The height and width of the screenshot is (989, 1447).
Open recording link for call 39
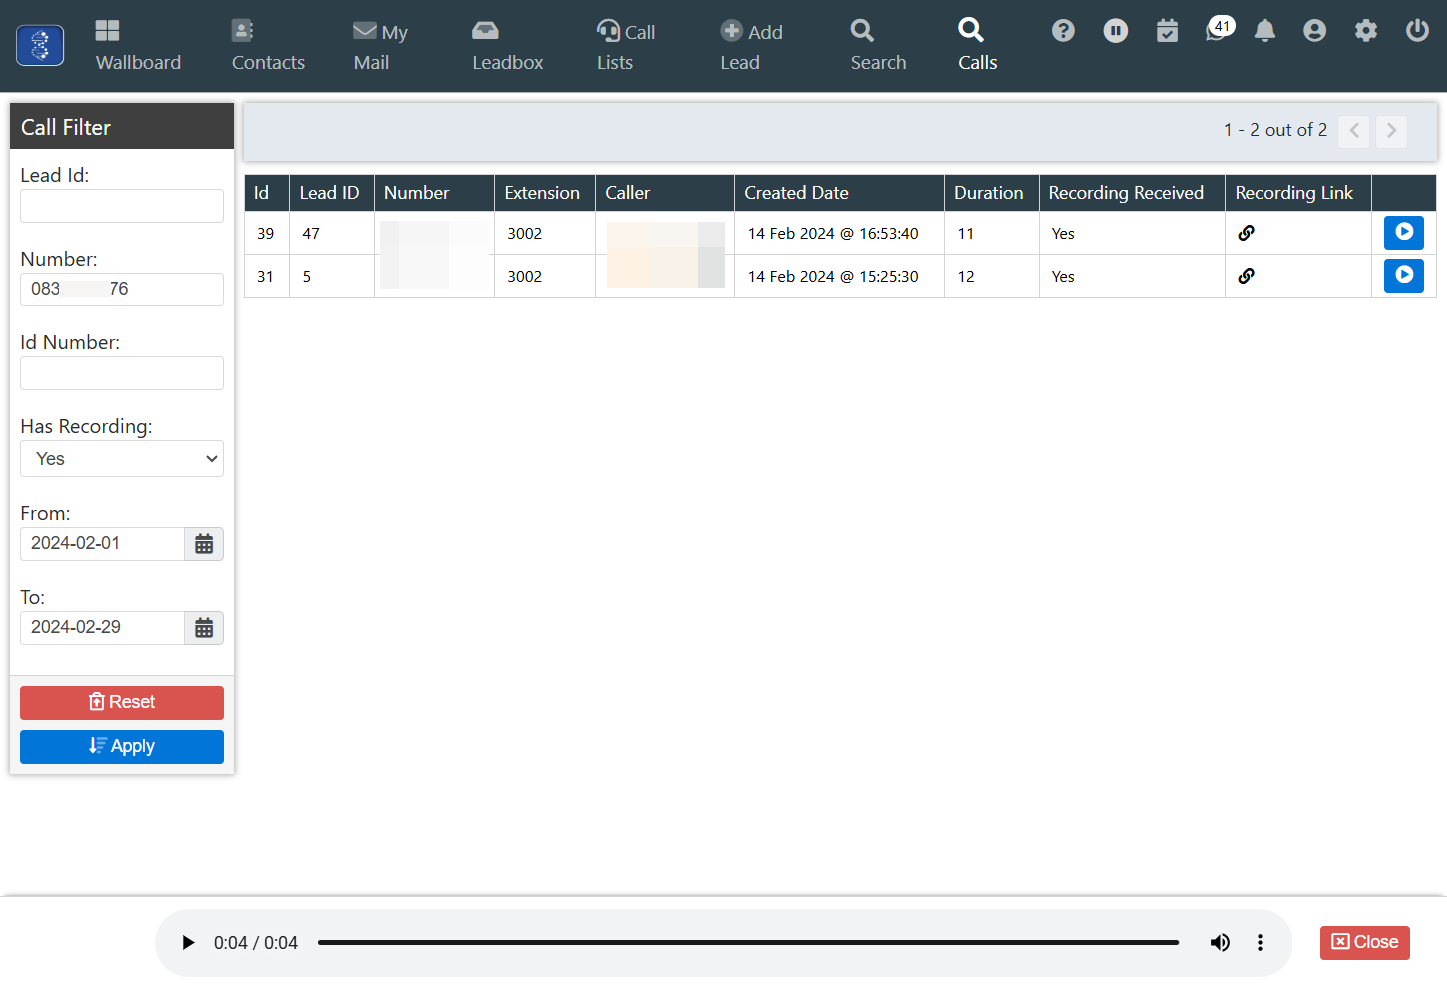[1246, 233]
